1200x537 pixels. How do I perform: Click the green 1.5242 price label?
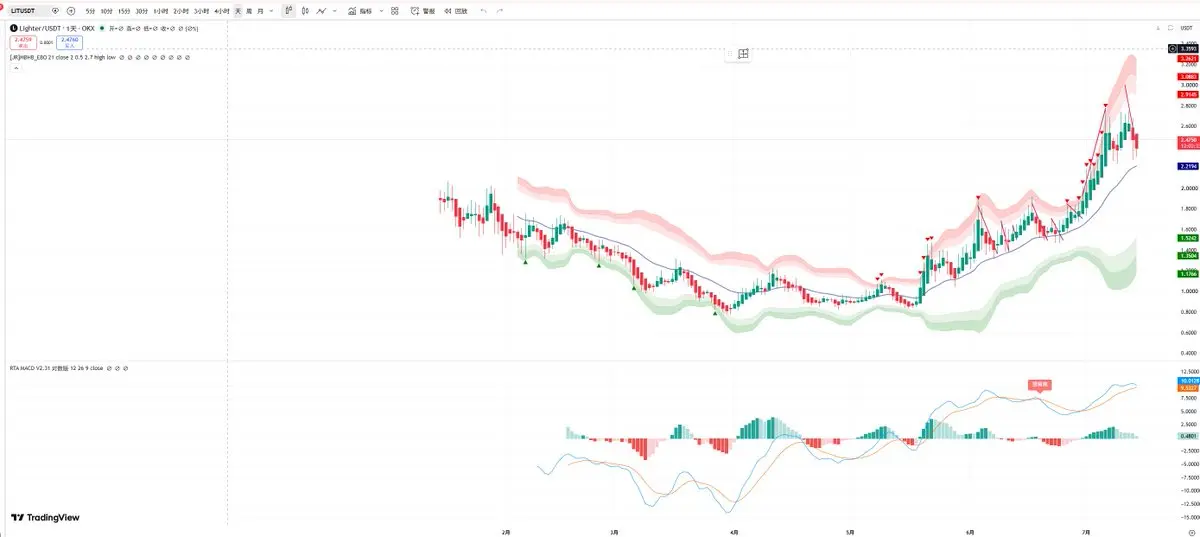1188,238
